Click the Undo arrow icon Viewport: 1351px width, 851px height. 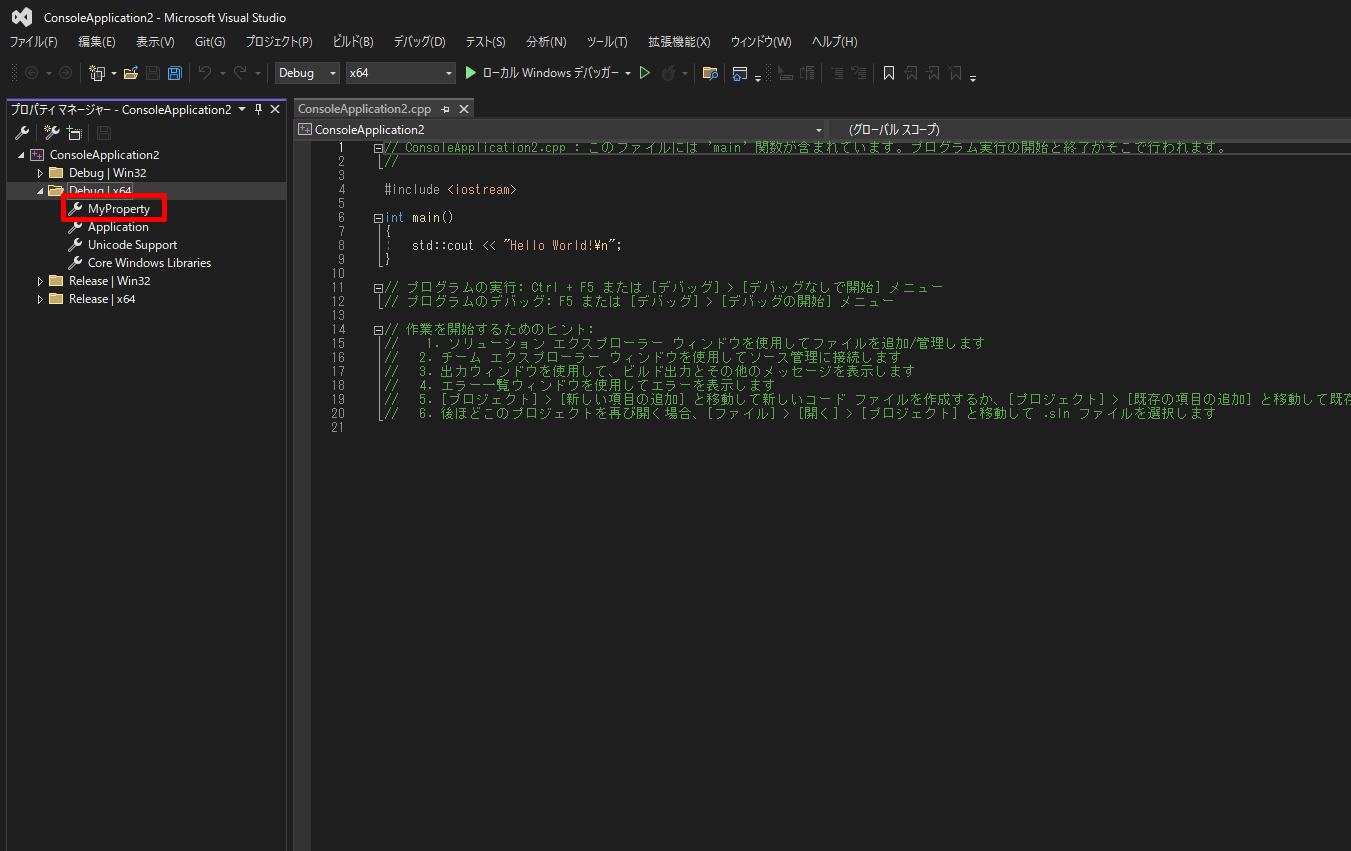tap(205, 73)
